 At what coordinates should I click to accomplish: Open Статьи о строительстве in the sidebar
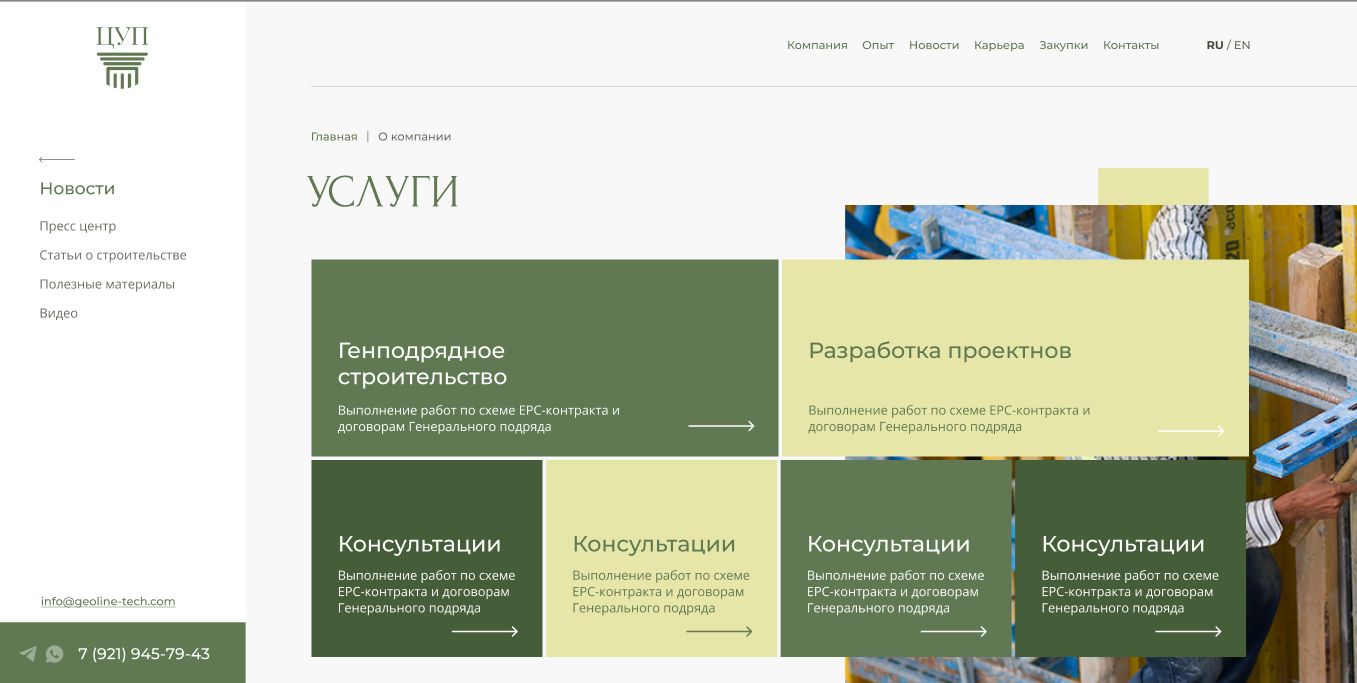112,255
